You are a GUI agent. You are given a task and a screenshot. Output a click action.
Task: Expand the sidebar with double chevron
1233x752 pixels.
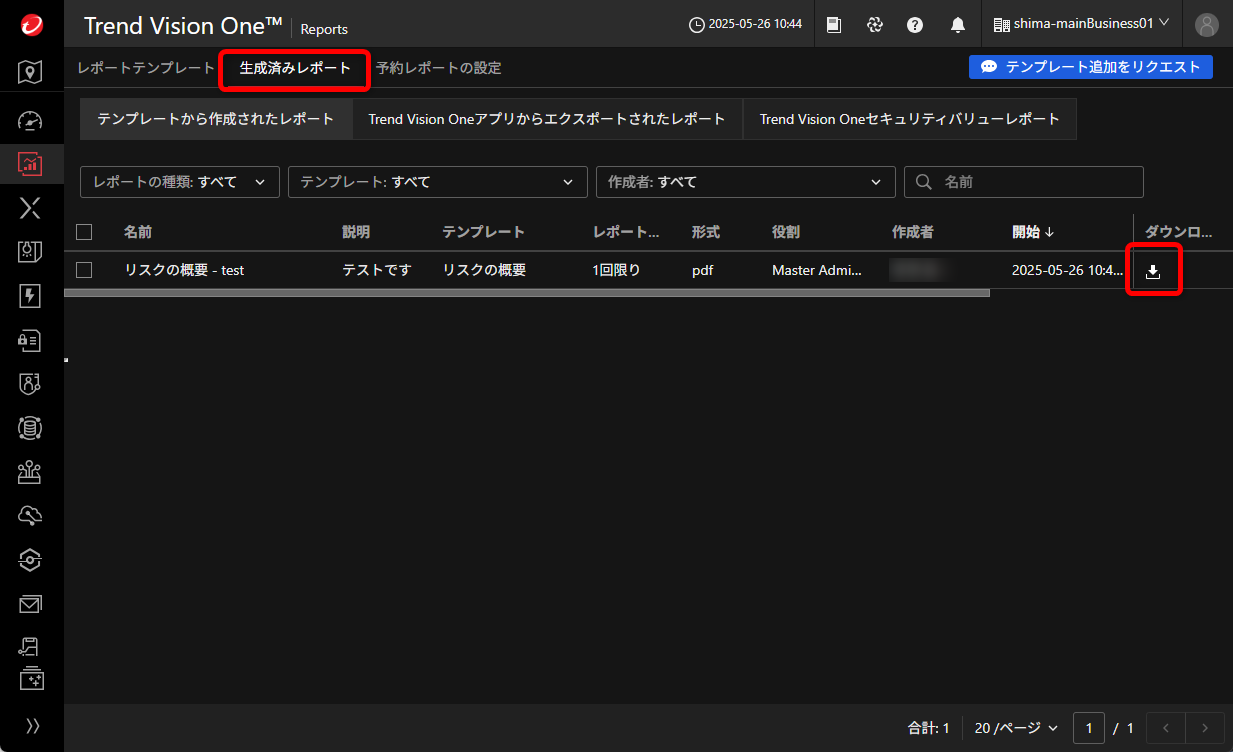point(32,726)
